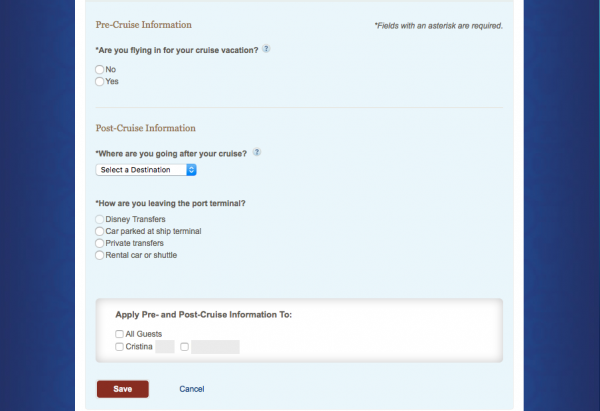This screenshot has height=411, width=600.
Task: Select Yes for flying in
Action: pos(99,82)
